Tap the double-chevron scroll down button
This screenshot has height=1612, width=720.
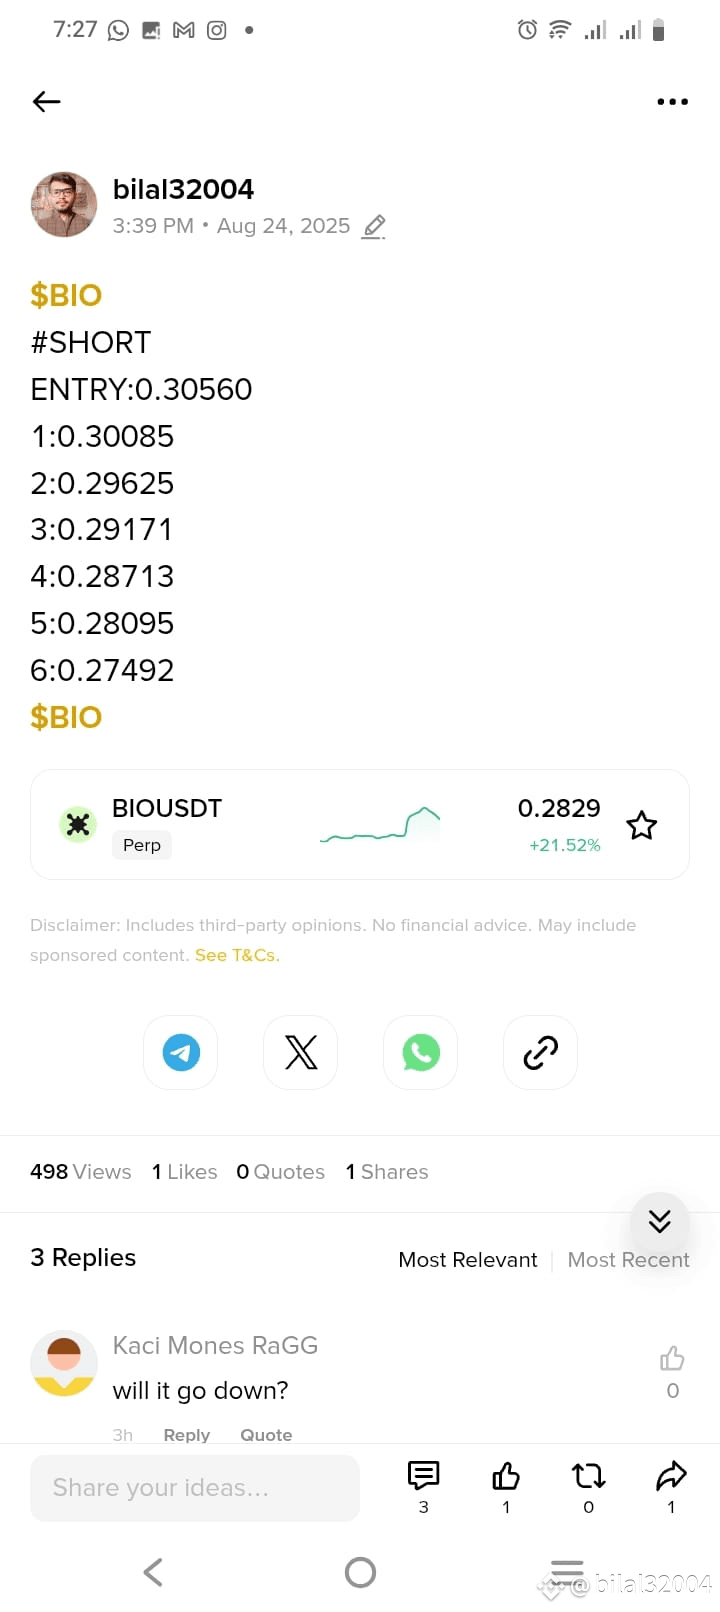659,1221
